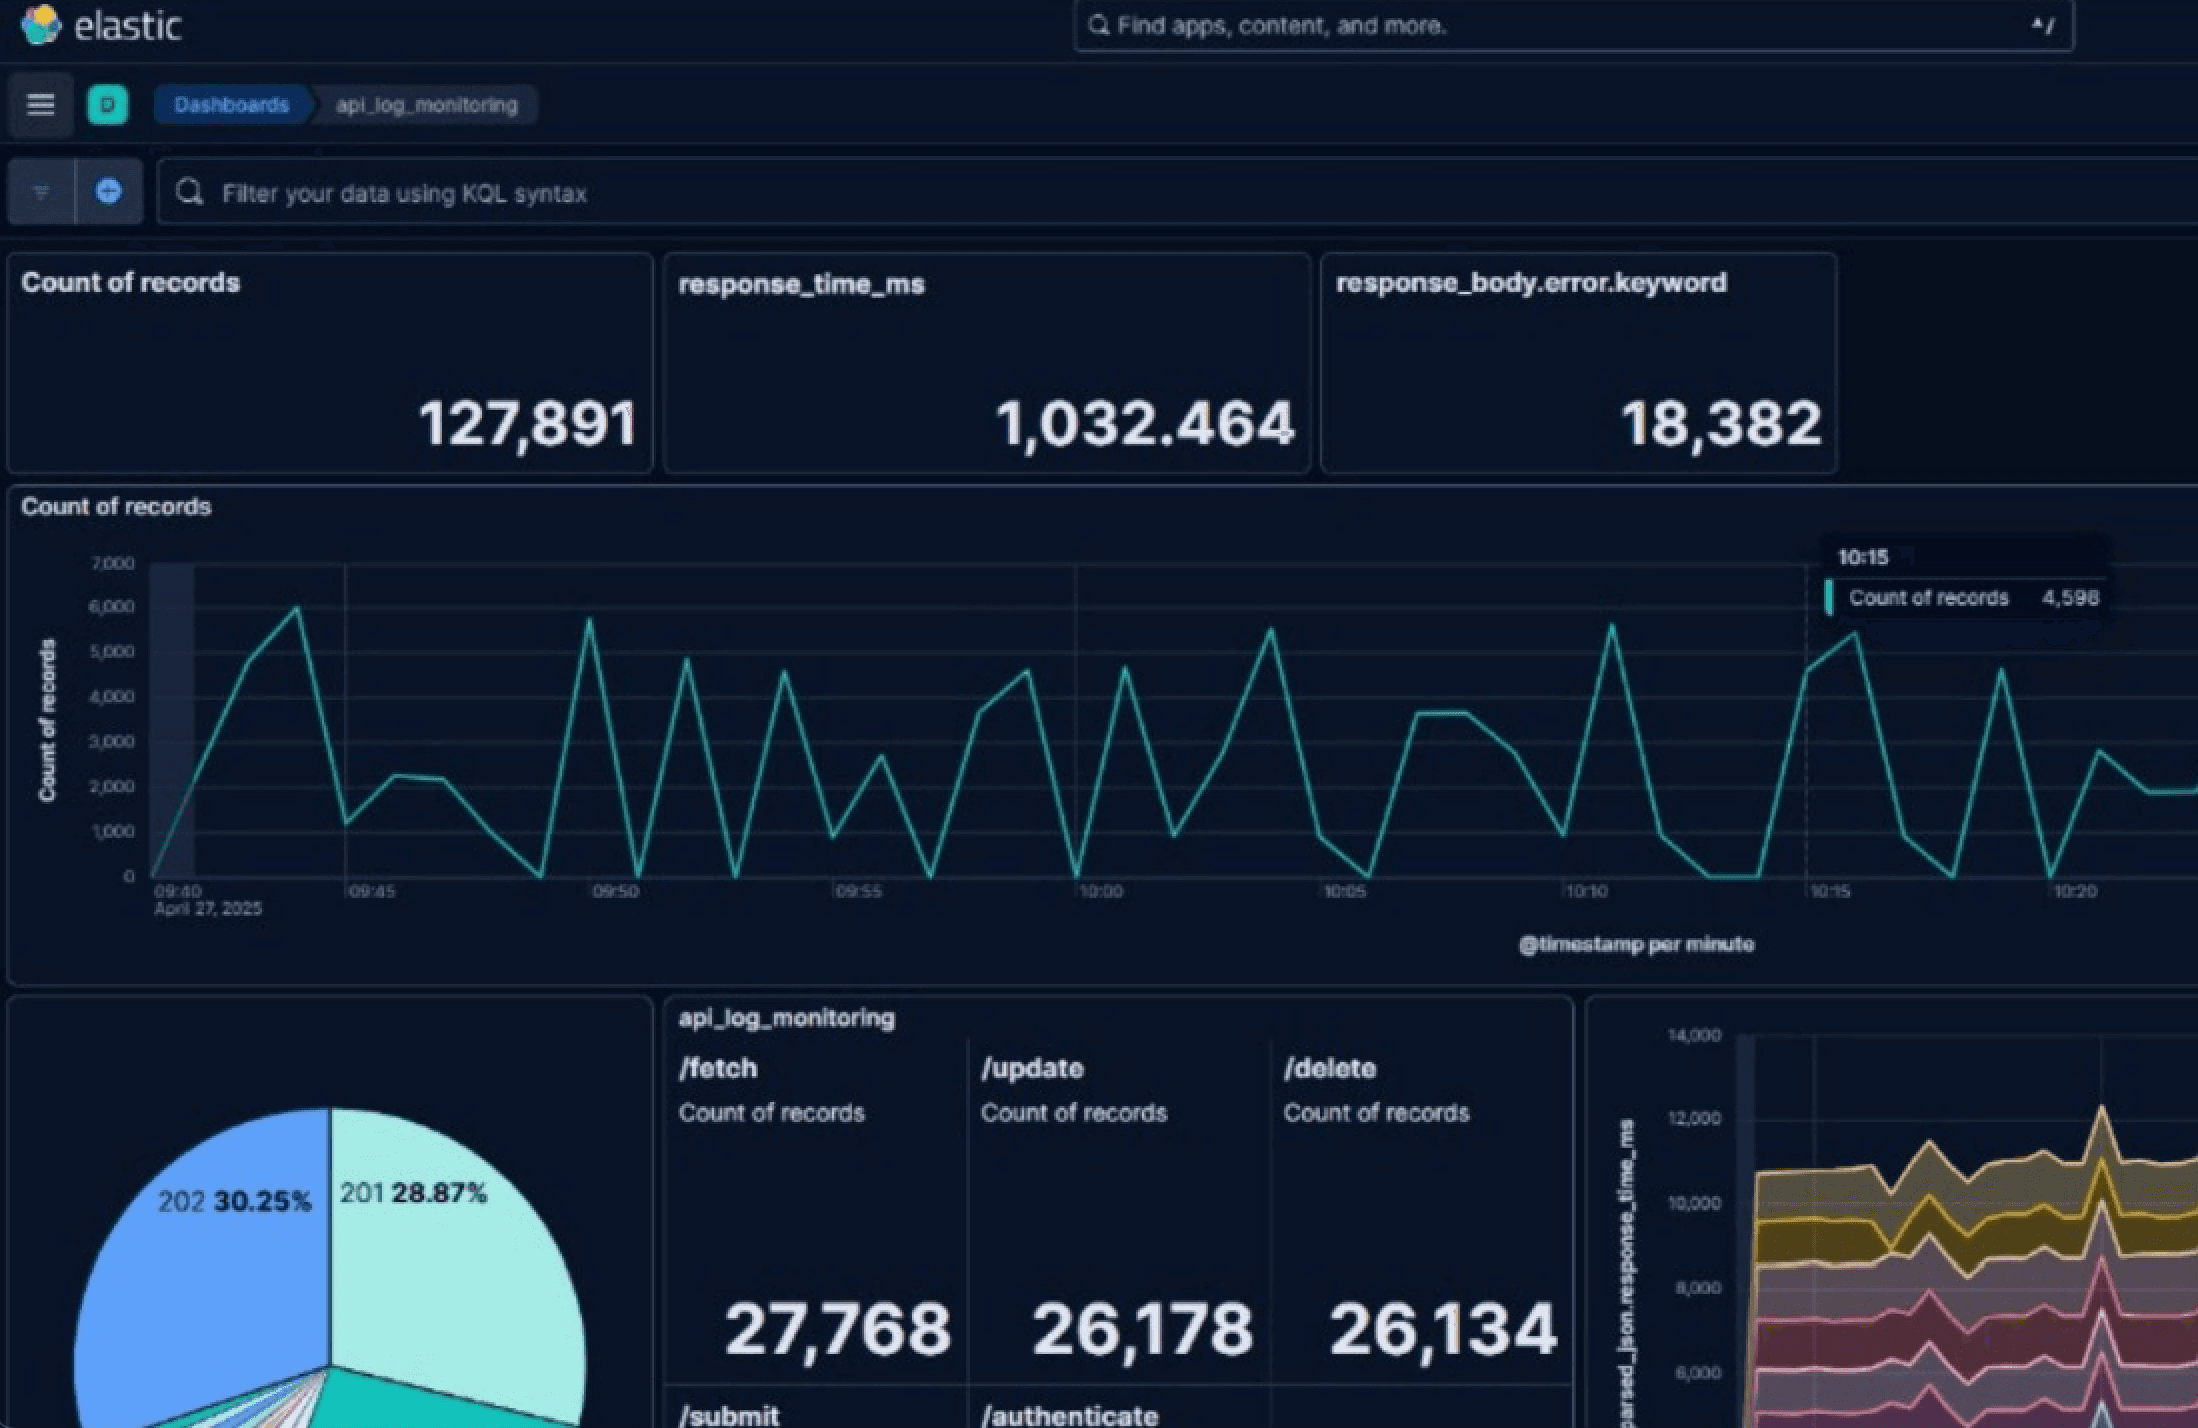Click the 09:45 tick on timeline axis
The height and width of the screenshot is (1428, 2198).
[372, 891]
